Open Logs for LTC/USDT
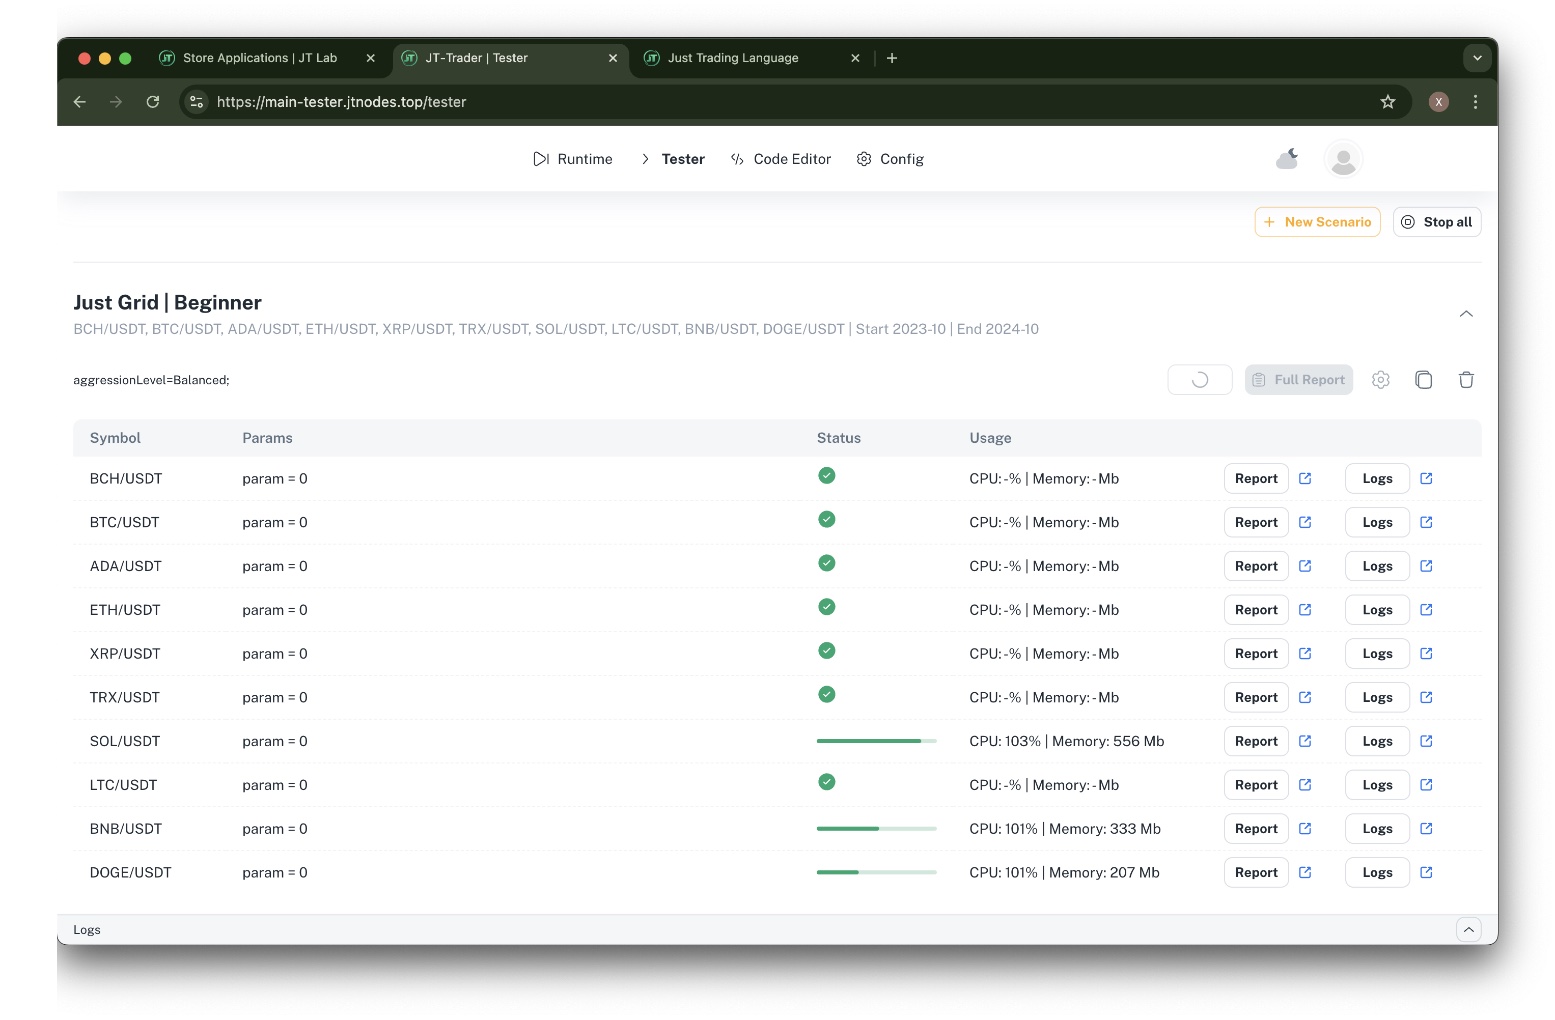Image resolution: width=1555 pixels, height=1020 pixels. (1377, 786)
